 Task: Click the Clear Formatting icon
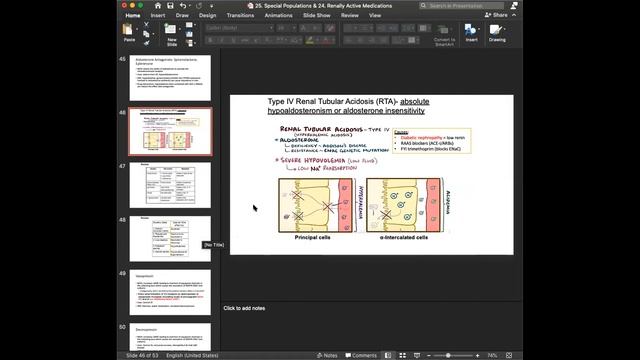[x=330, y=28]
